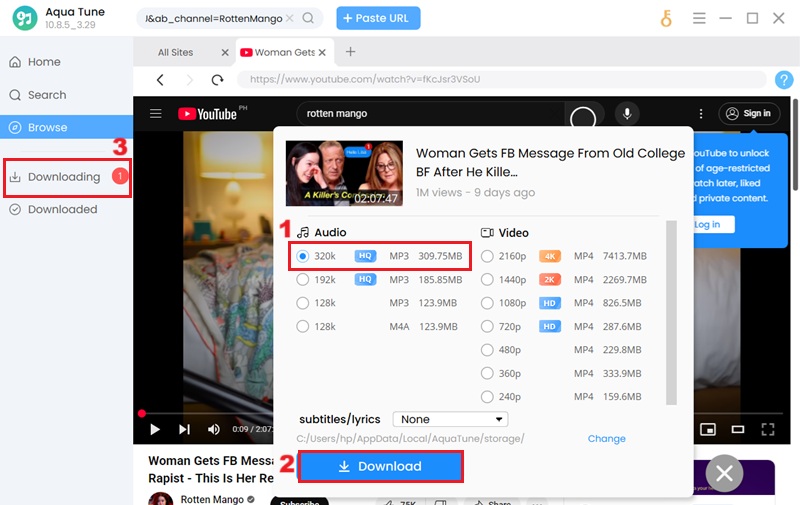800x505 pixels.
Task: Reload the page with refresh icon
Action: click(x=217, y=80)
